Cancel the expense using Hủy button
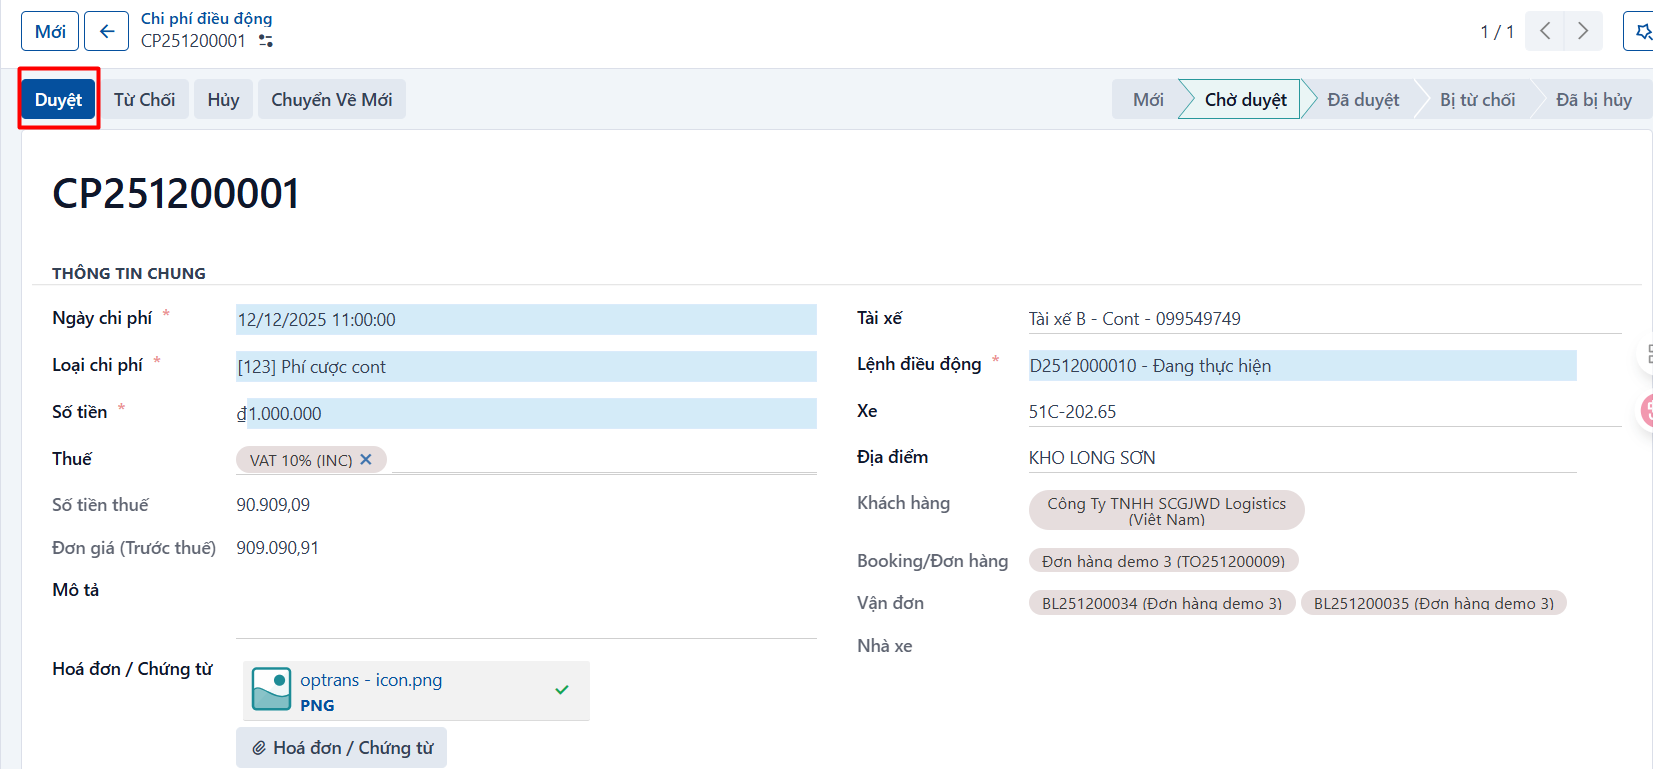Screen dimensions: 1653x769 coord(223,99)
